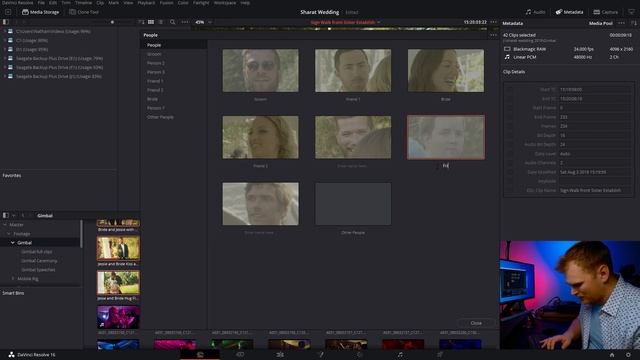Toggle the Media Storage panel button
The image size is (640, 360).
point(40,12)
